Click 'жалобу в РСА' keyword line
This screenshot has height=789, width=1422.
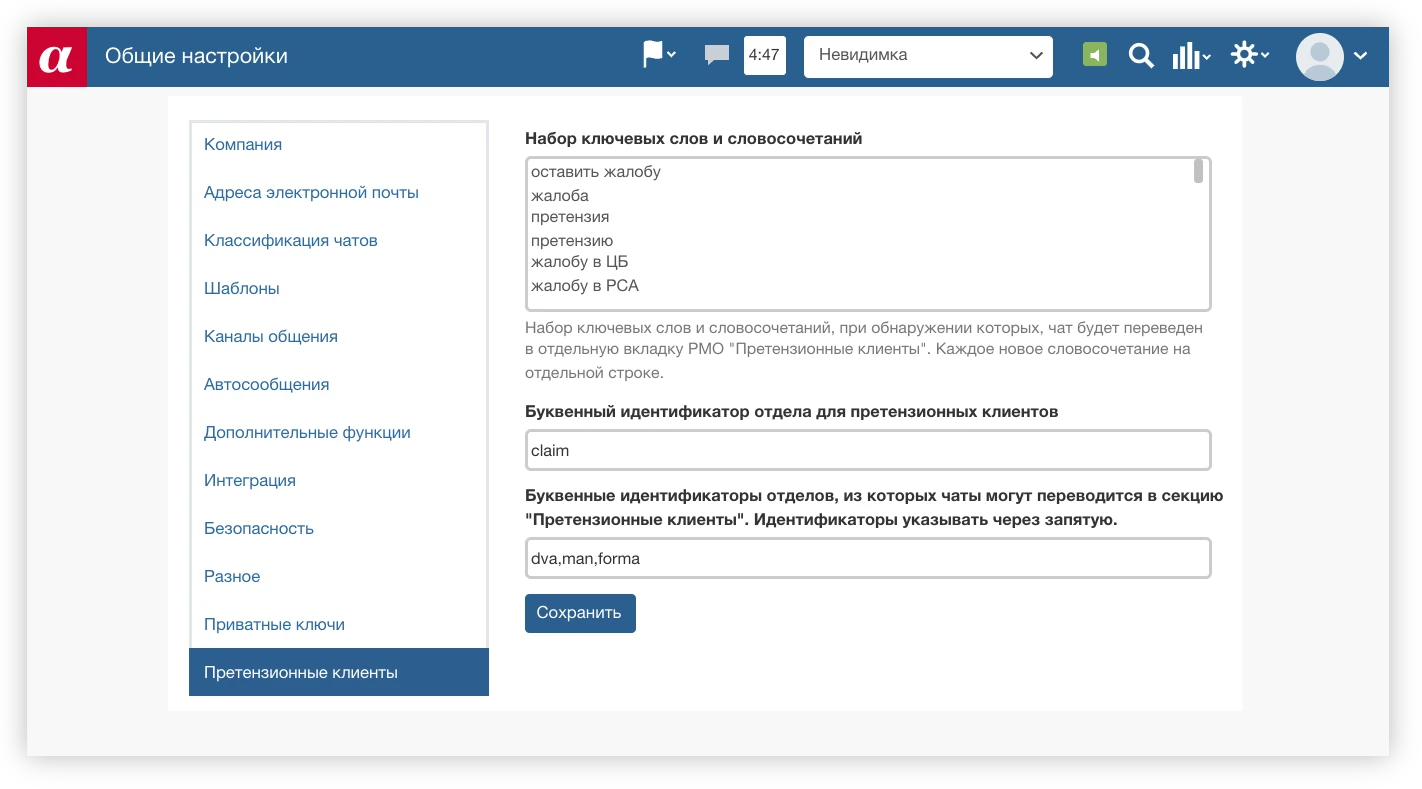(x=585, y=286)
